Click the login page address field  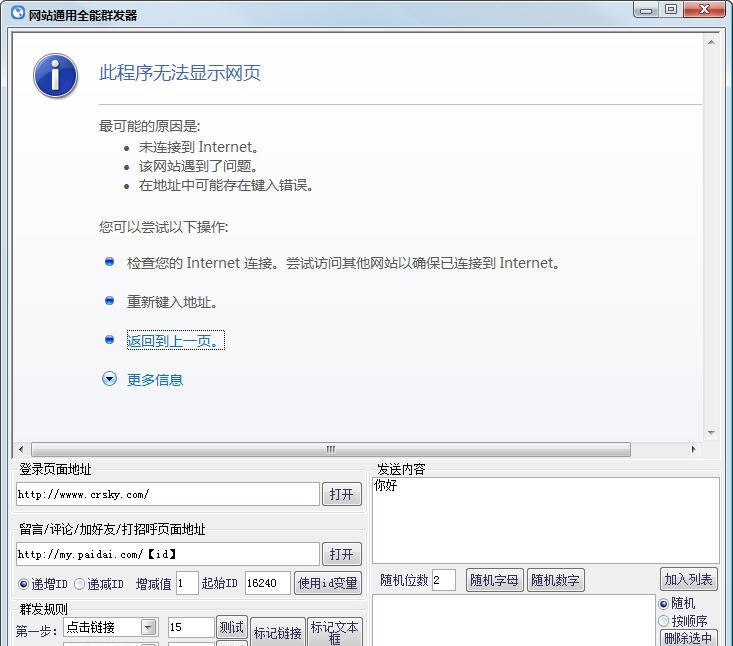click(x=168, y=494)
